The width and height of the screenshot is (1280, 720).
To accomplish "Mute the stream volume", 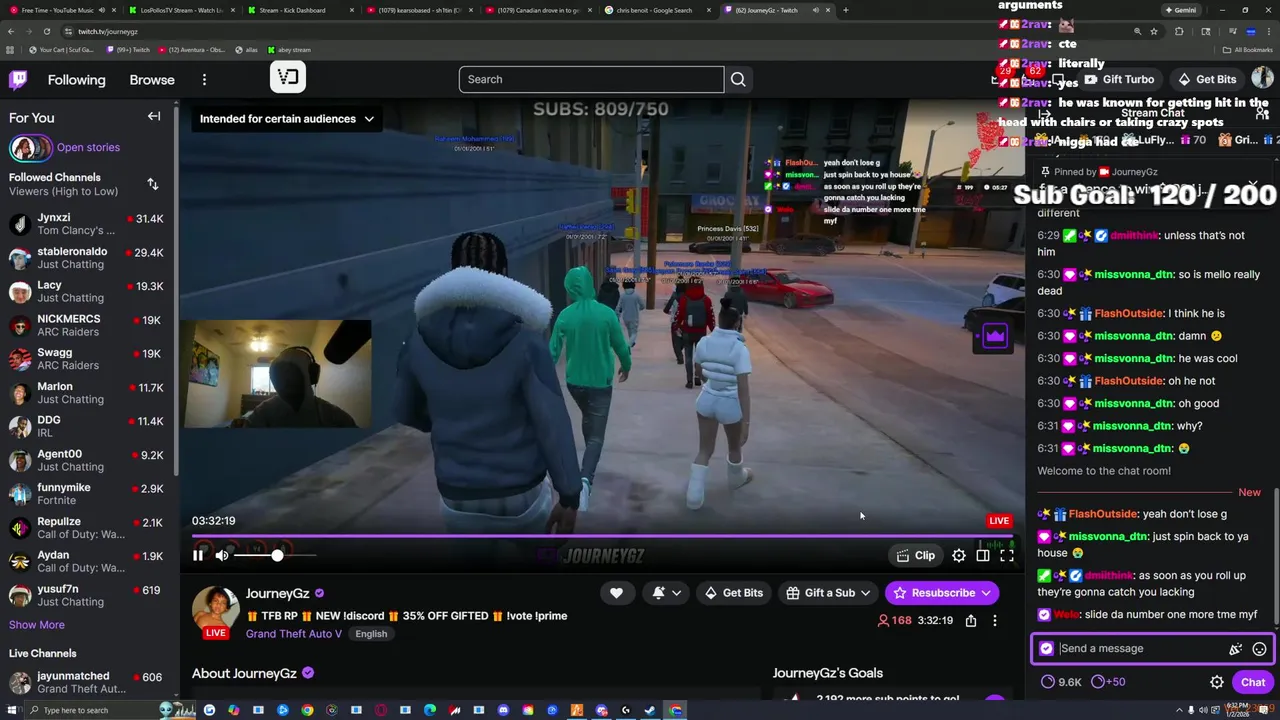I will 222,556.
